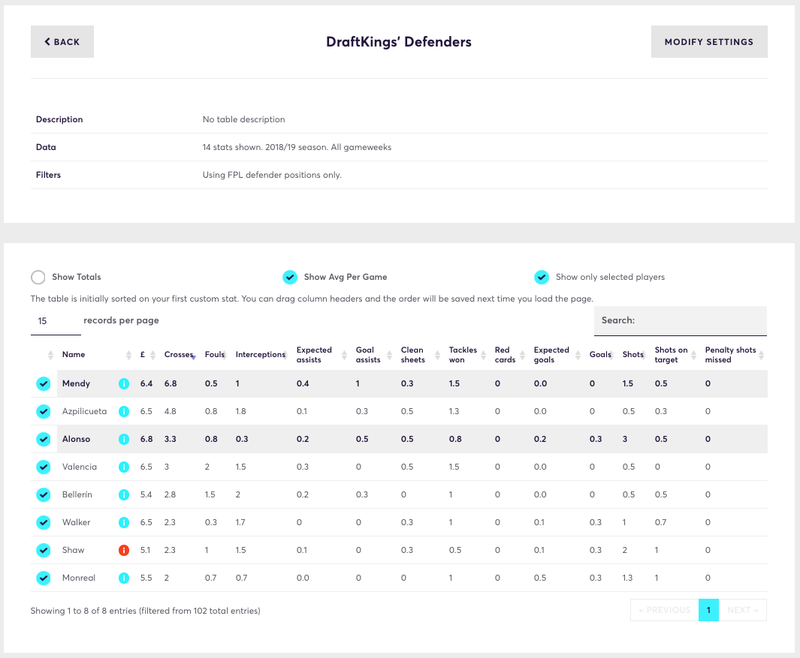Sort table by Goals column
This screenshot has width=800, height=658.
coord(600,355)
